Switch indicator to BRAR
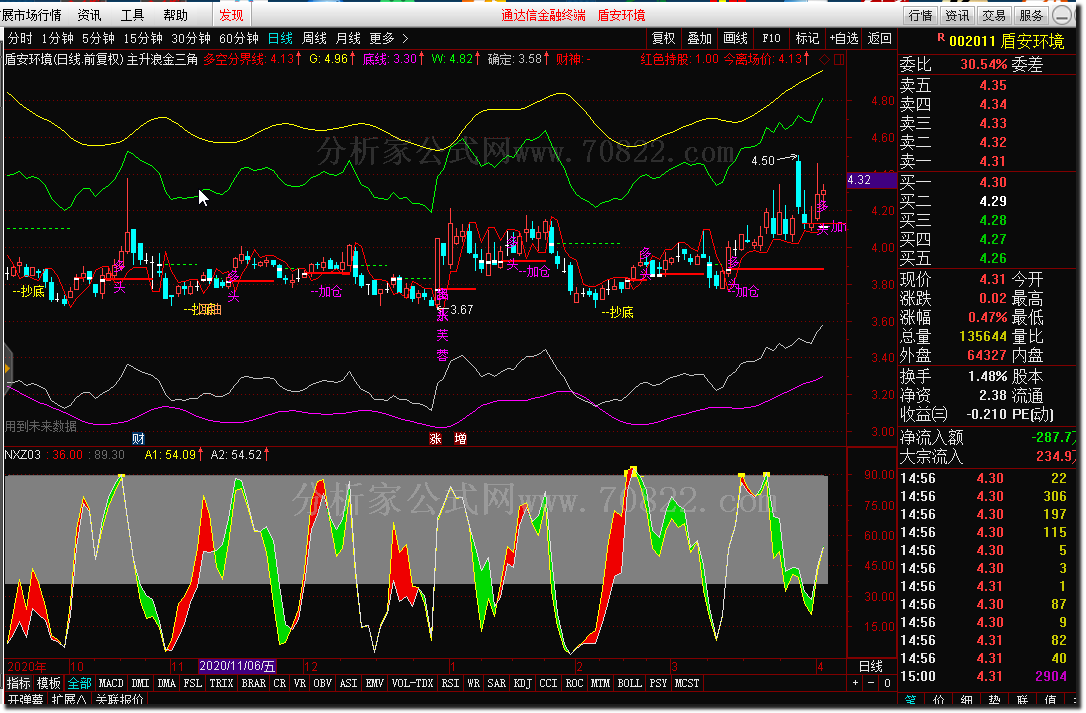The width and height of the screenshot is (1086, 713). [x=253, y=683]
